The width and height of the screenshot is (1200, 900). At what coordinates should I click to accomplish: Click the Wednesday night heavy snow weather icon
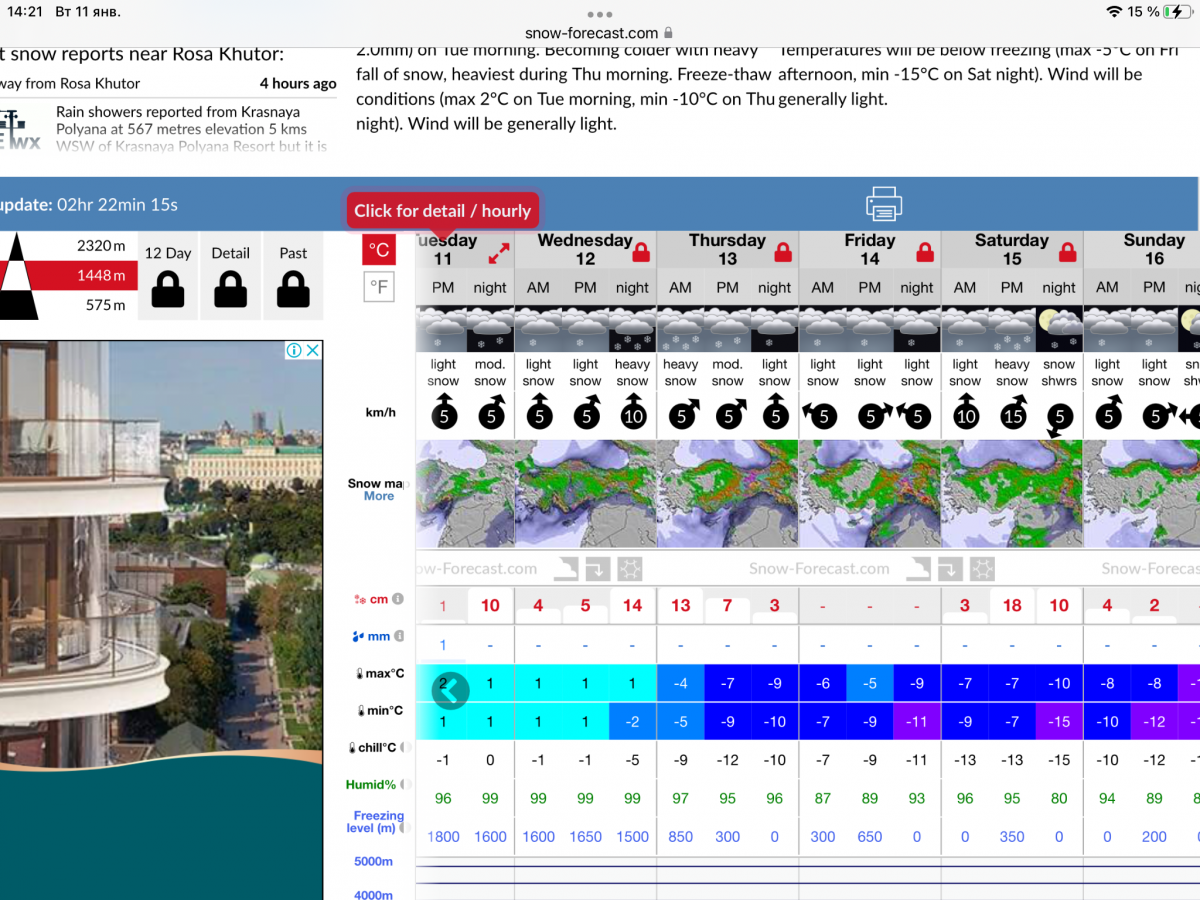point(632,329)
